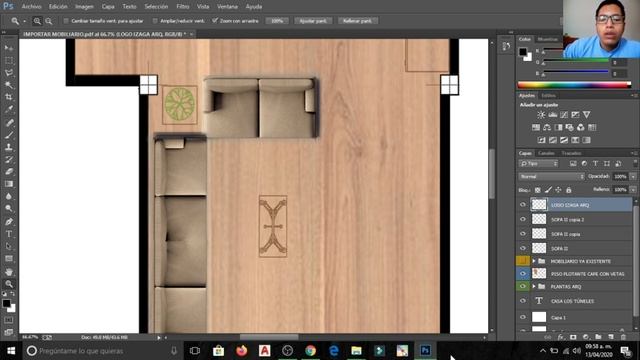Toggle 'Ampliar/reducir vent.' checkbox
Screen dimensions: 640x360
tap(155, 21)
